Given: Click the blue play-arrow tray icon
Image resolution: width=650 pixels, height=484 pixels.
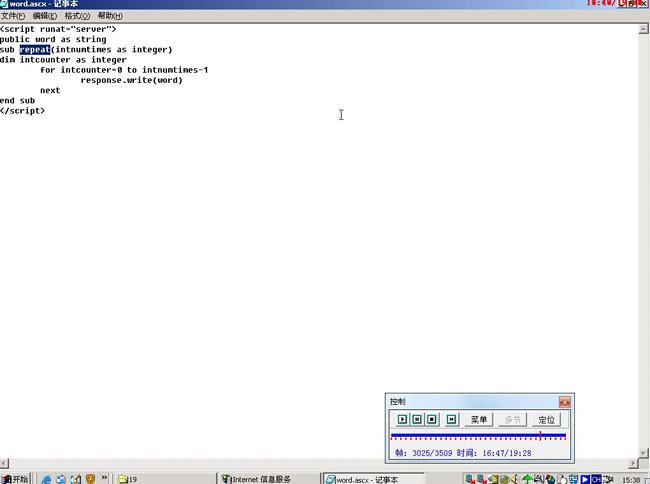Looking at the screenshot, I should tap(585, 479).
